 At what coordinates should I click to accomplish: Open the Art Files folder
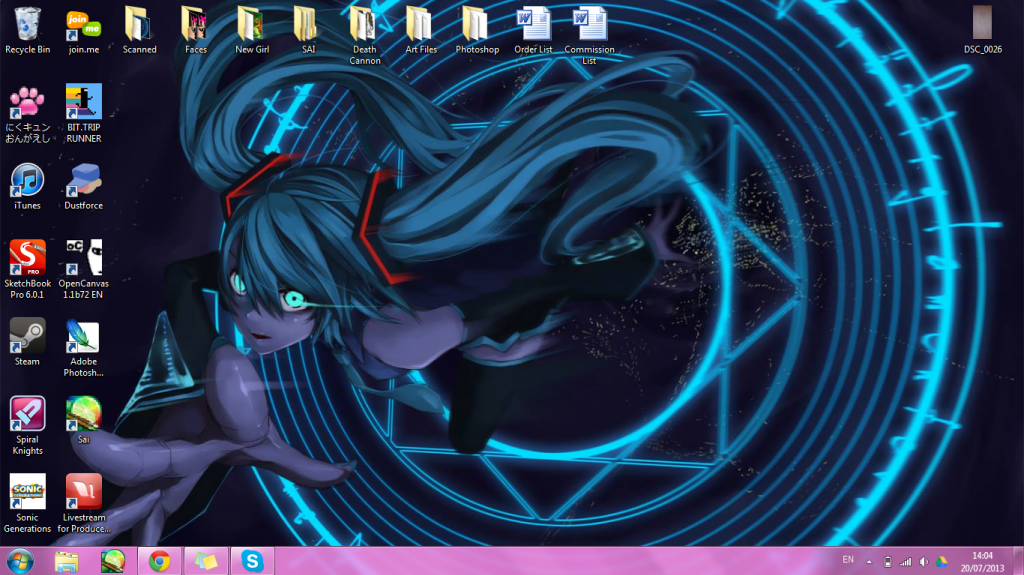click(x=421, y=30)
